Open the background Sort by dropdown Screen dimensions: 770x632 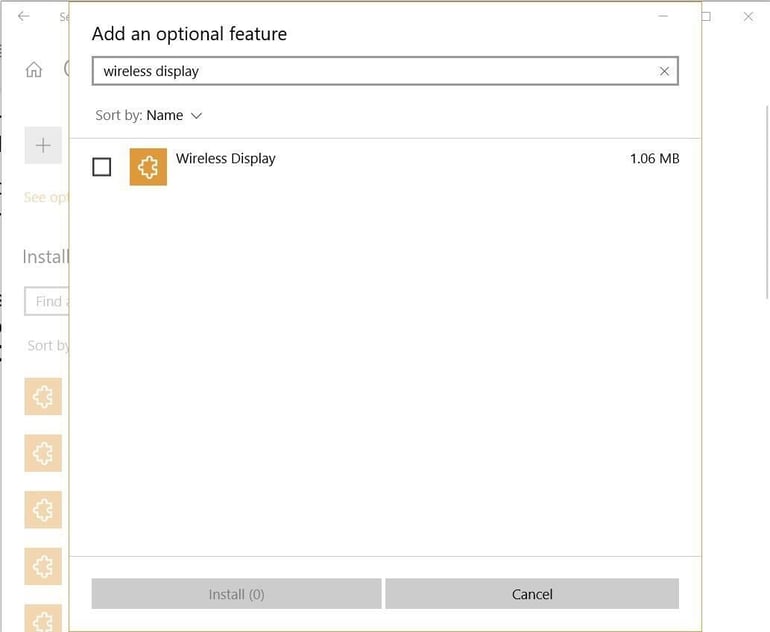(x=48, y=346)
